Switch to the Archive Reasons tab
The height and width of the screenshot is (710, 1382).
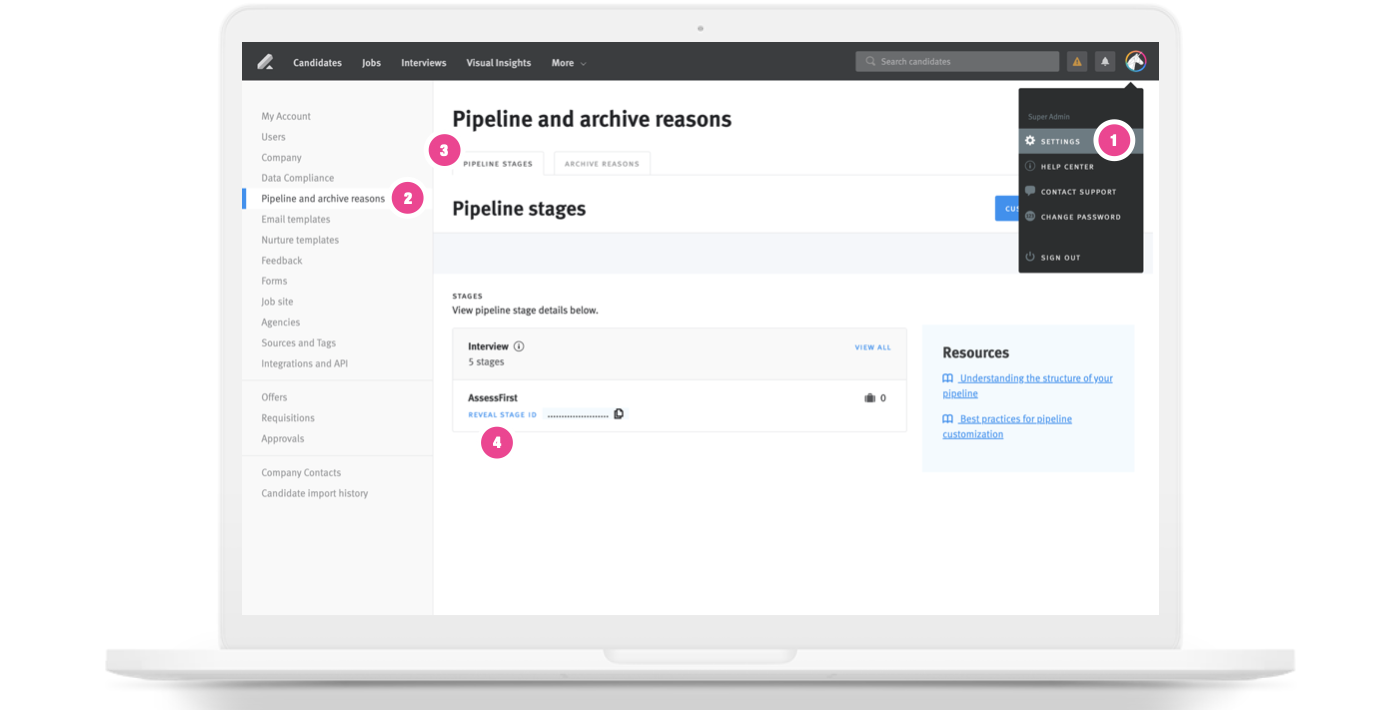click(x=601, y=164)
